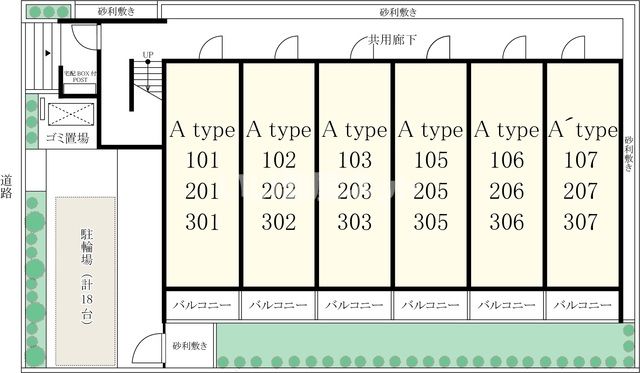Click room number 201
This screenshot has width=640, height=373.
(202, 191)
